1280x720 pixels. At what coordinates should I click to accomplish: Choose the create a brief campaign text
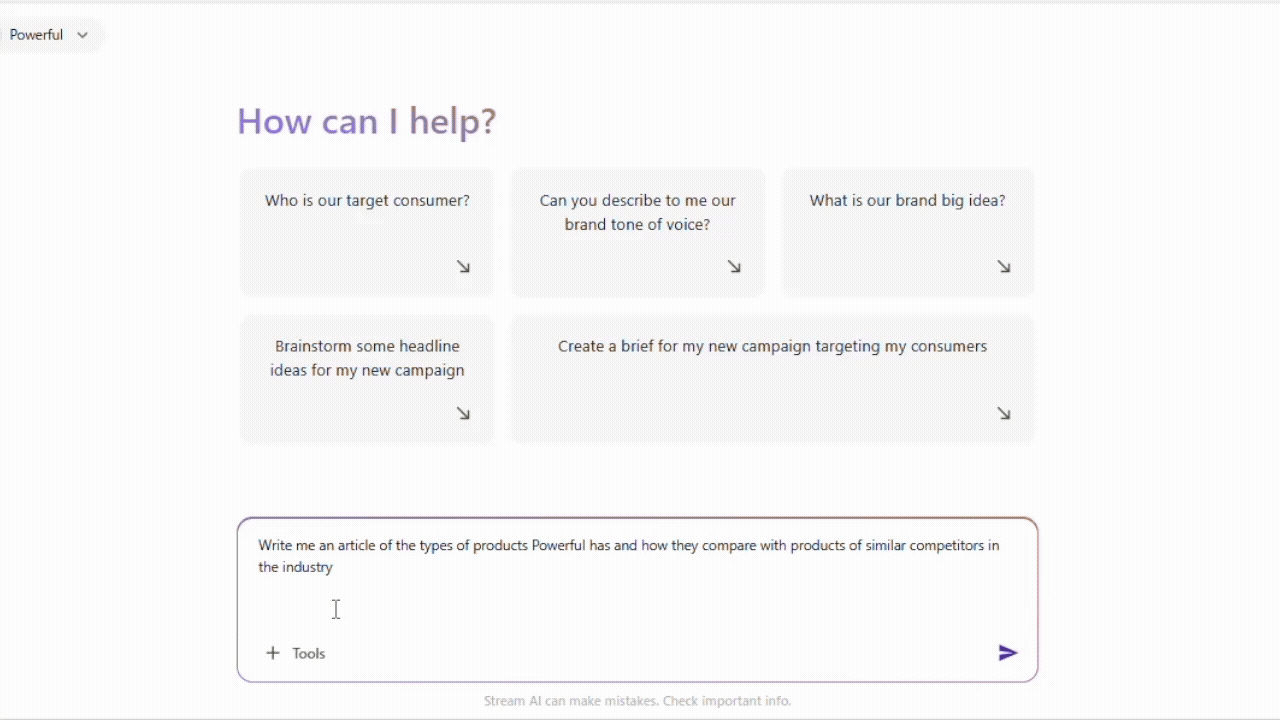coord(772,346)
